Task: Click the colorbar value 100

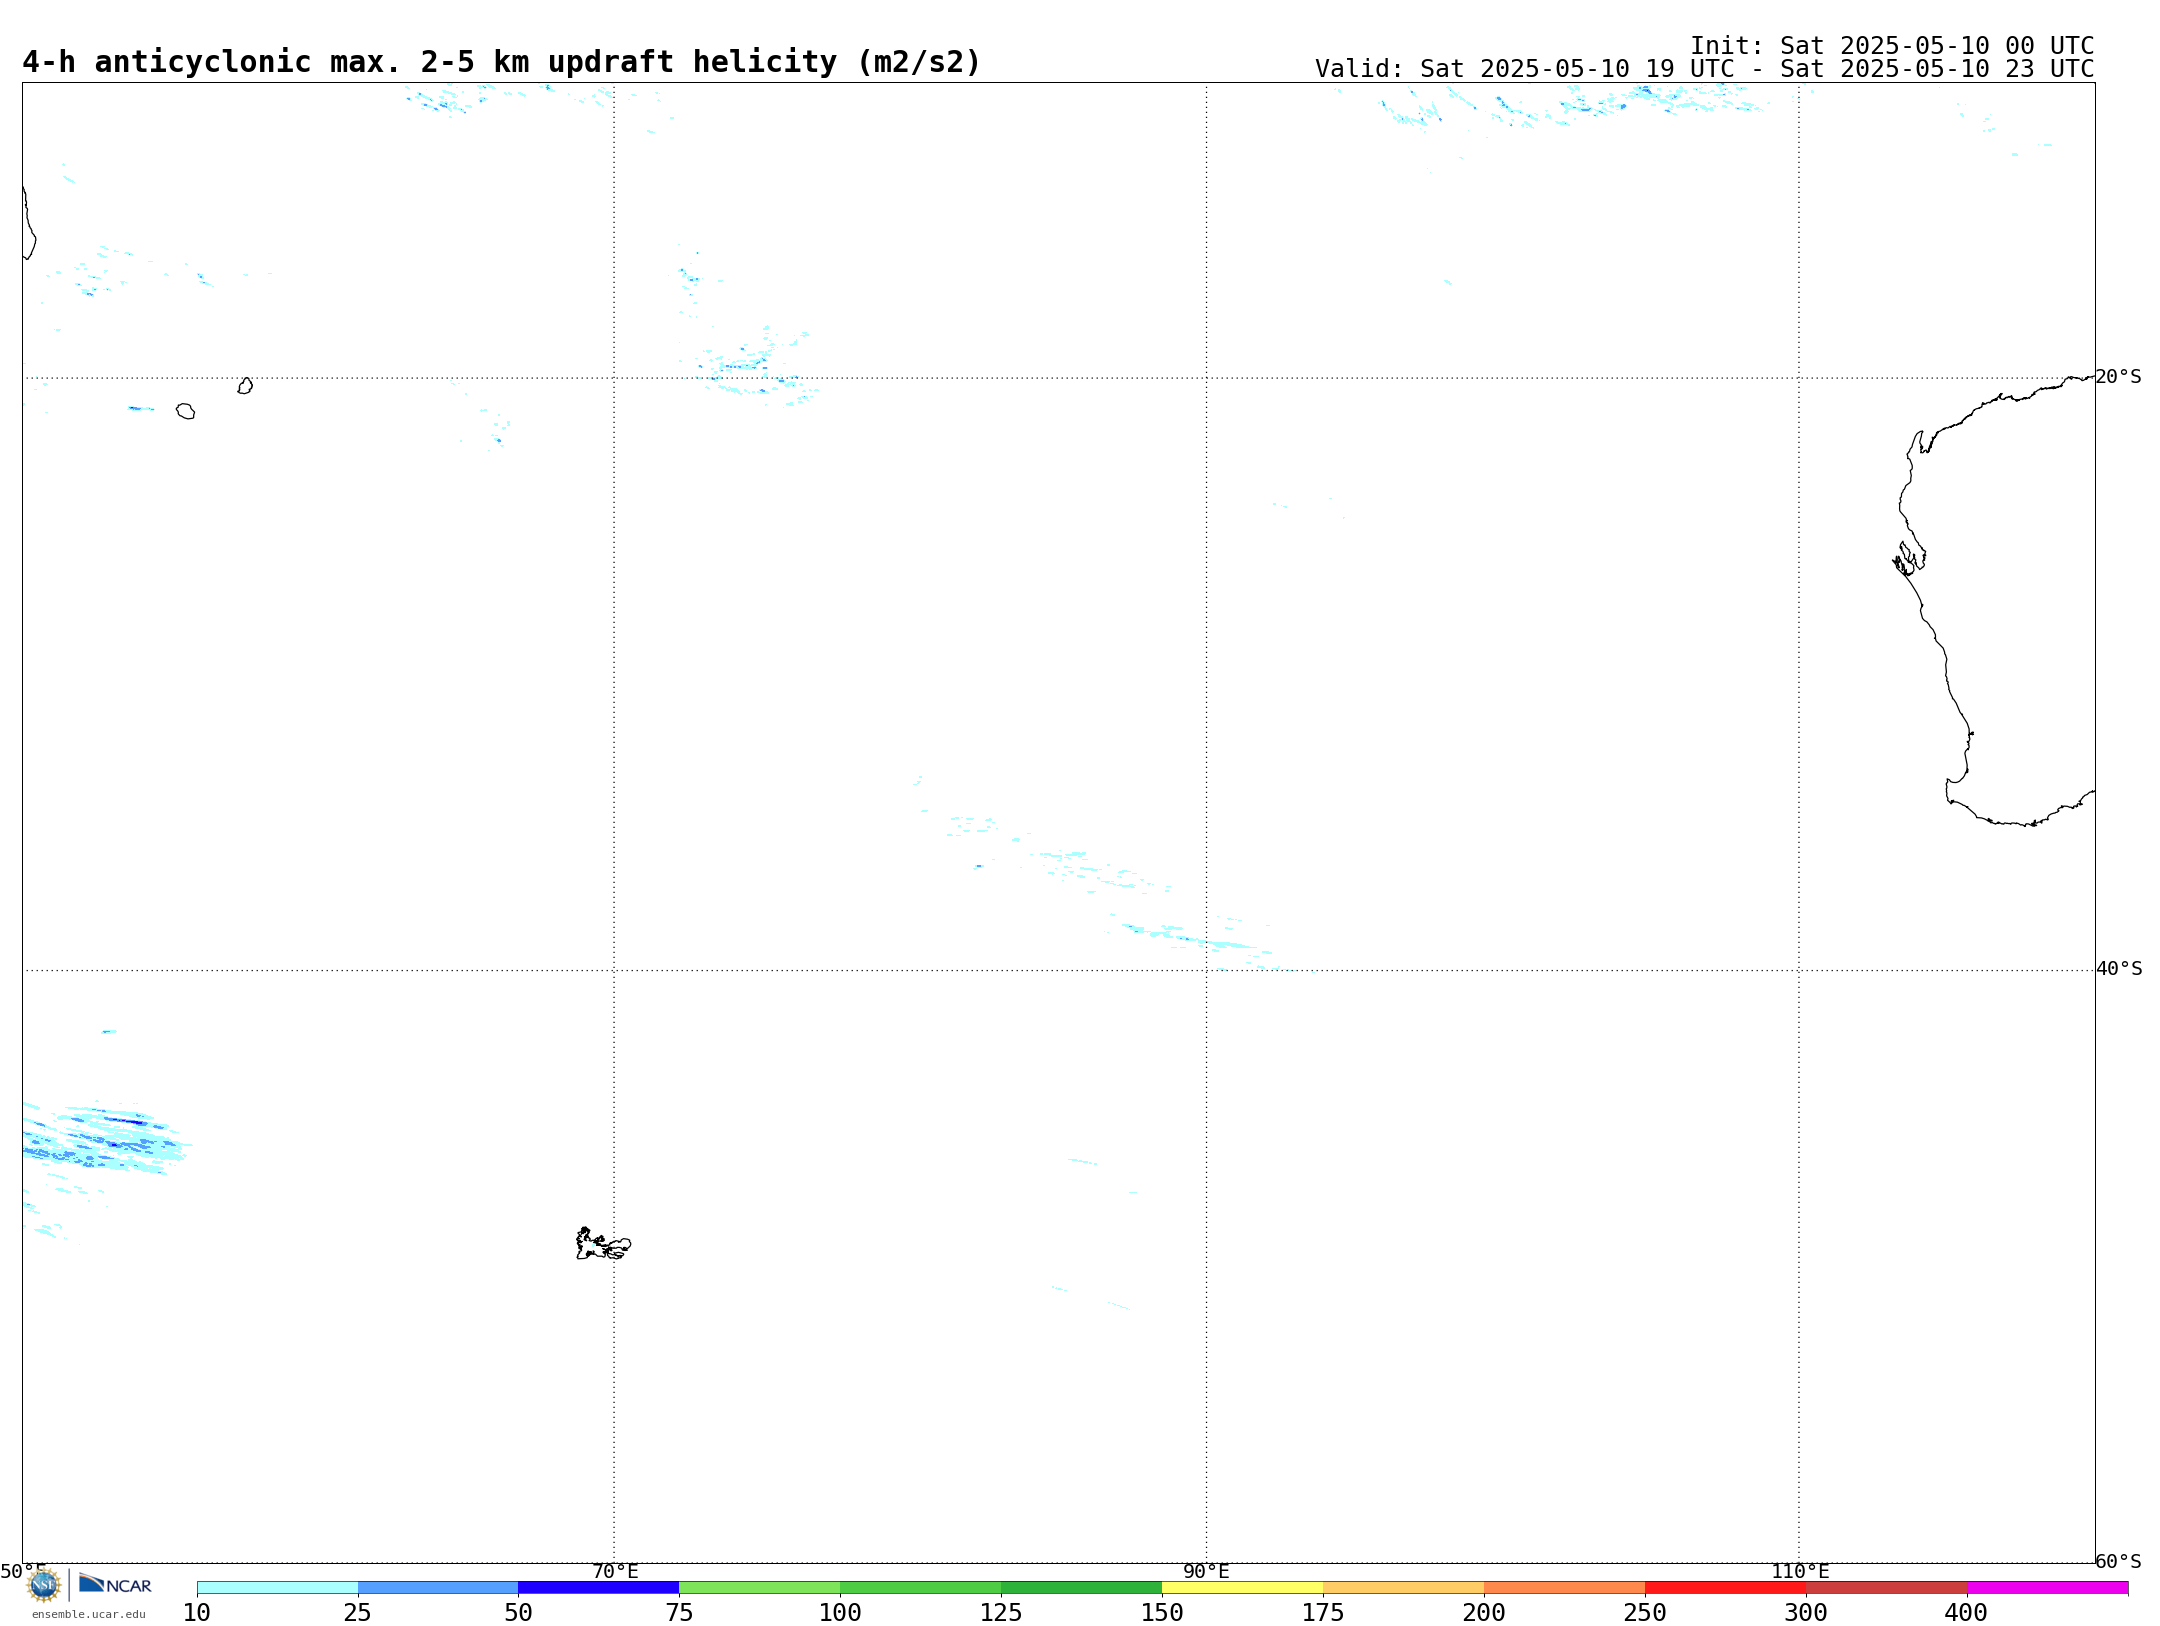Action: (840, 1613)
